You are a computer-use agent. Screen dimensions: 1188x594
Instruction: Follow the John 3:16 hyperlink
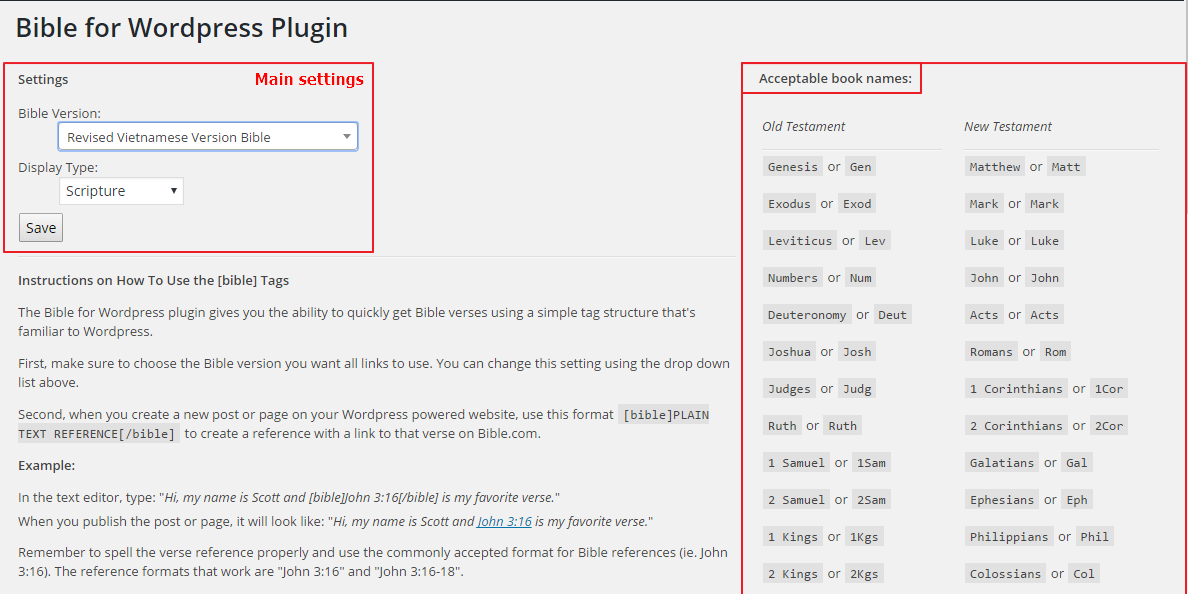point(504,521)
